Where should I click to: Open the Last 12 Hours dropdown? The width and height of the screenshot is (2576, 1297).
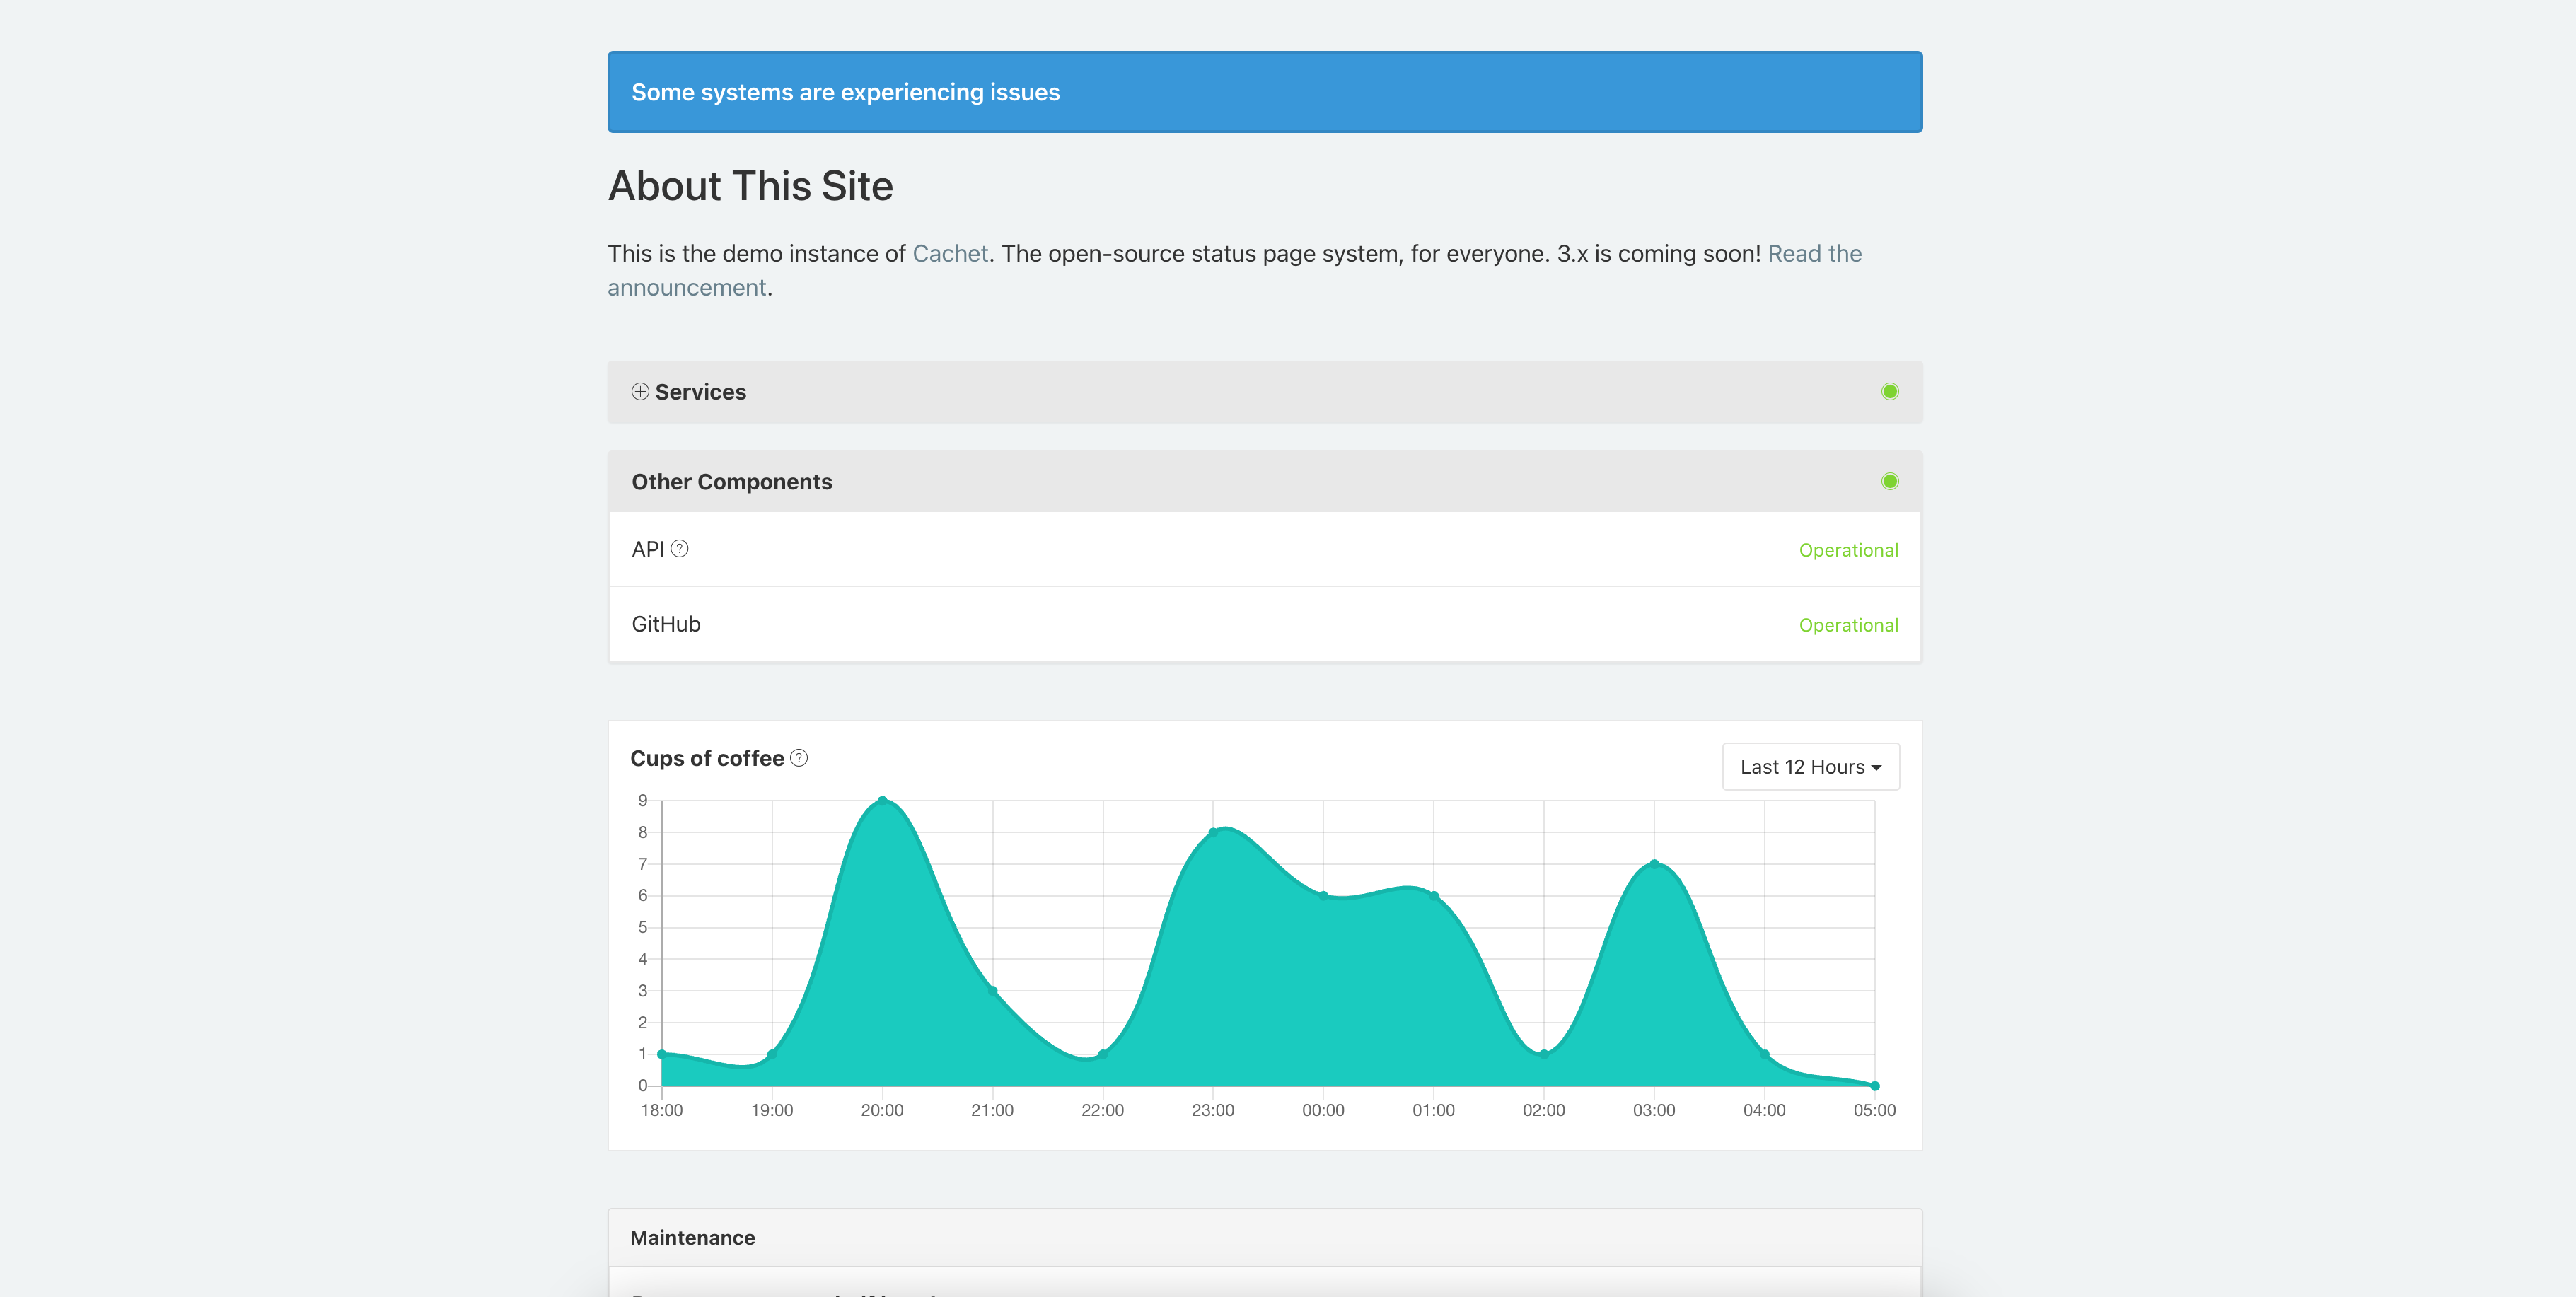click(1810, 767)
